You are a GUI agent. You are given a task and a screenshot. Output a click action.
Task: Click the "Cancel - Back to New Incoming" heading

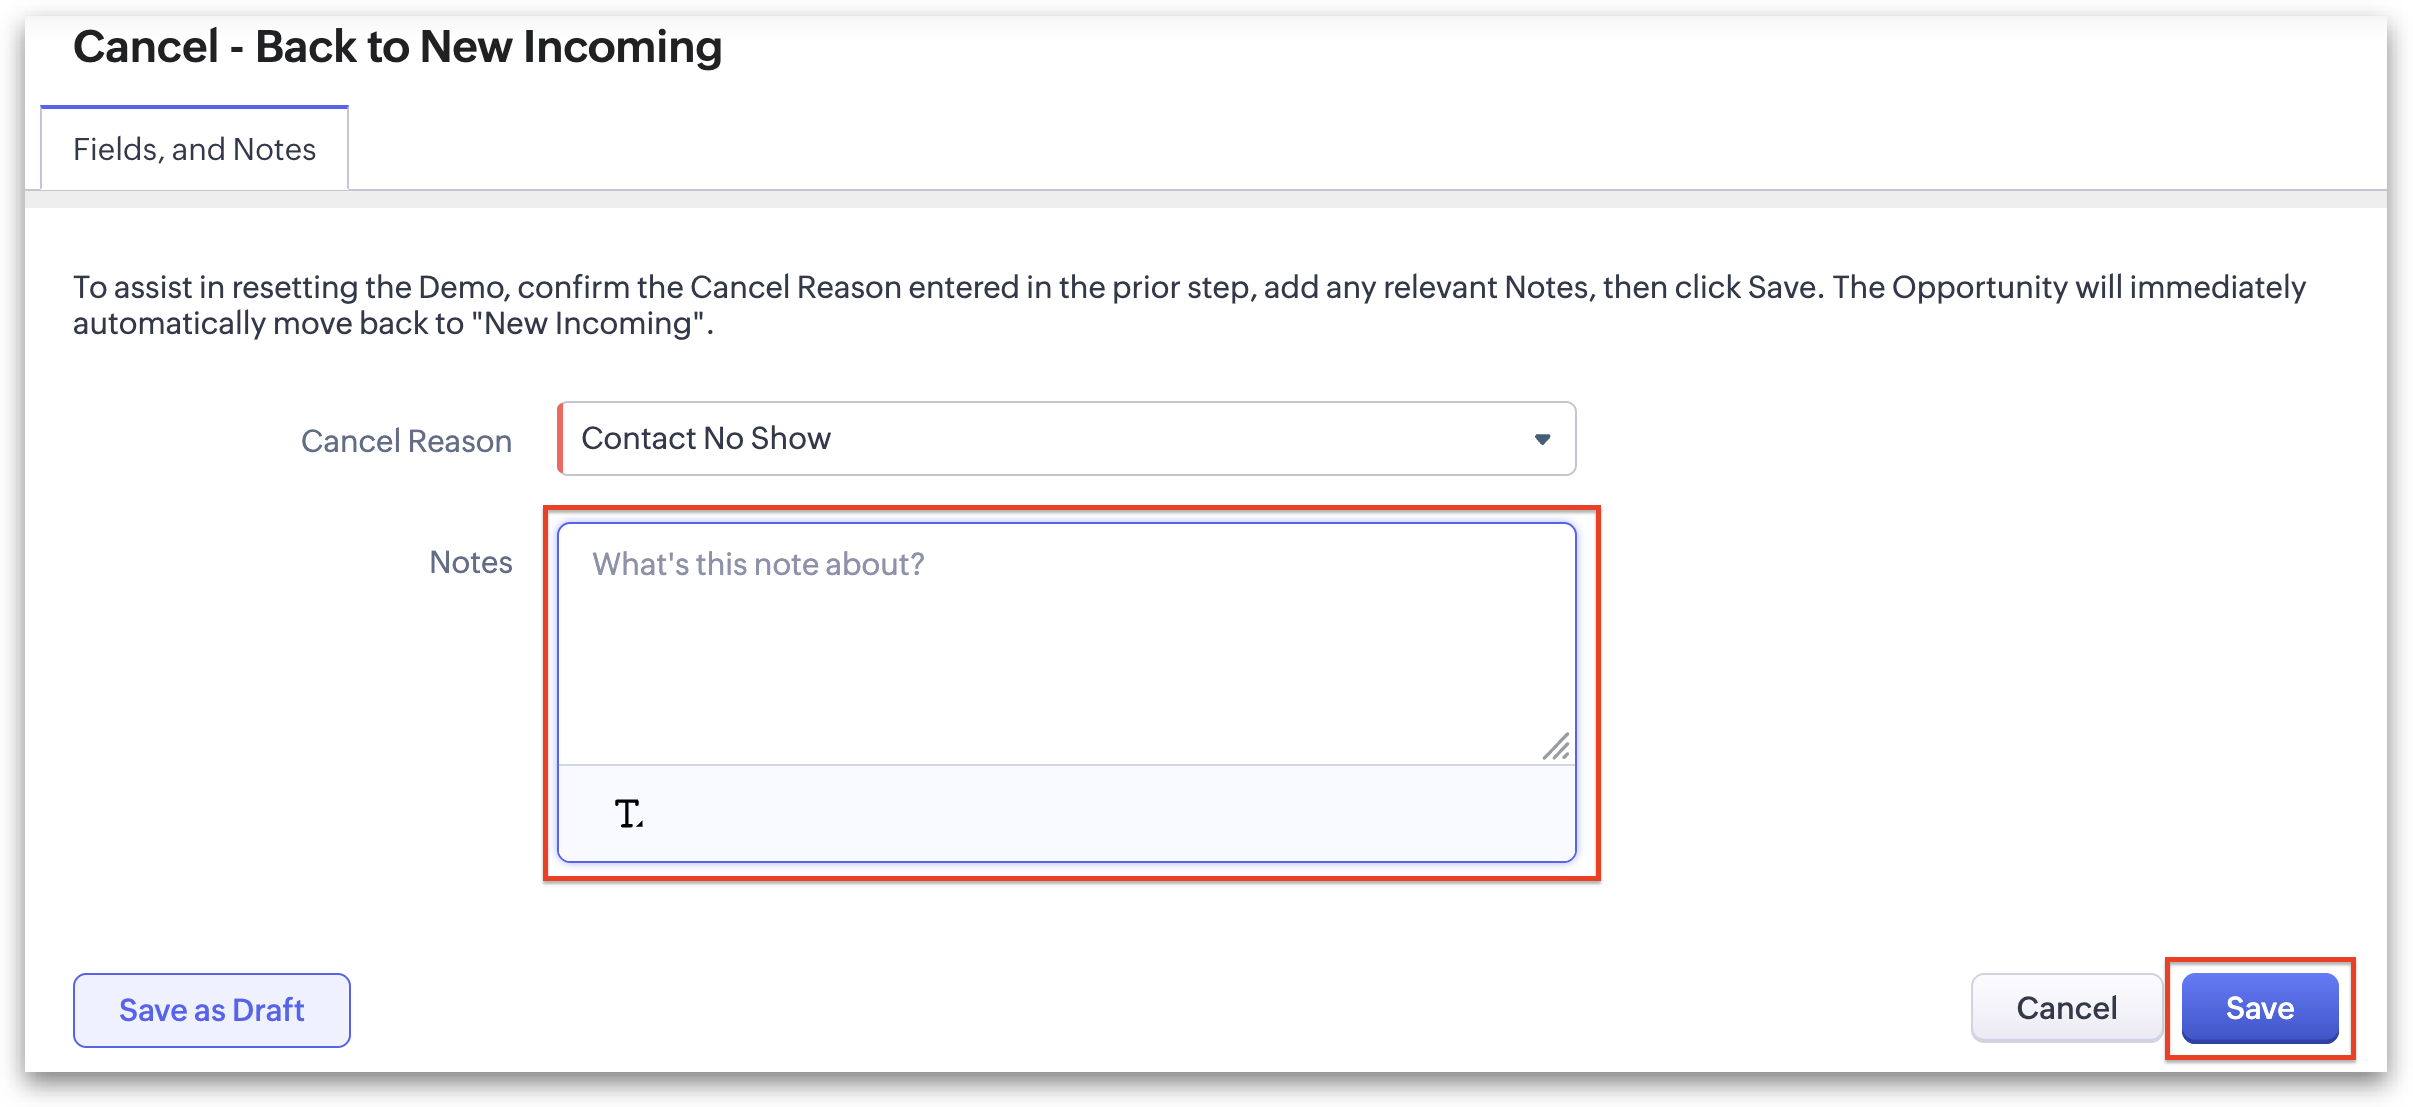click(x=397, y=47)
